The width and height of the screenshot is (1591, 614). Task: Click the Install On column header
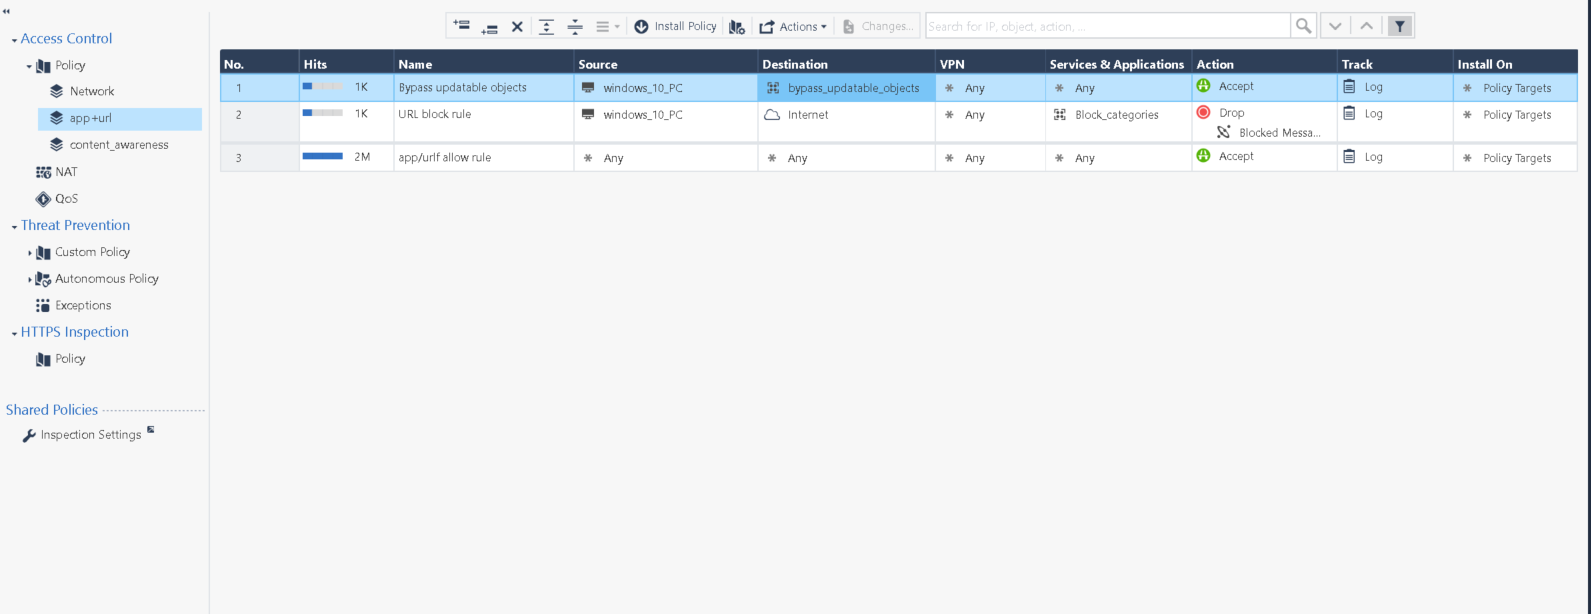coord(1515,64)
